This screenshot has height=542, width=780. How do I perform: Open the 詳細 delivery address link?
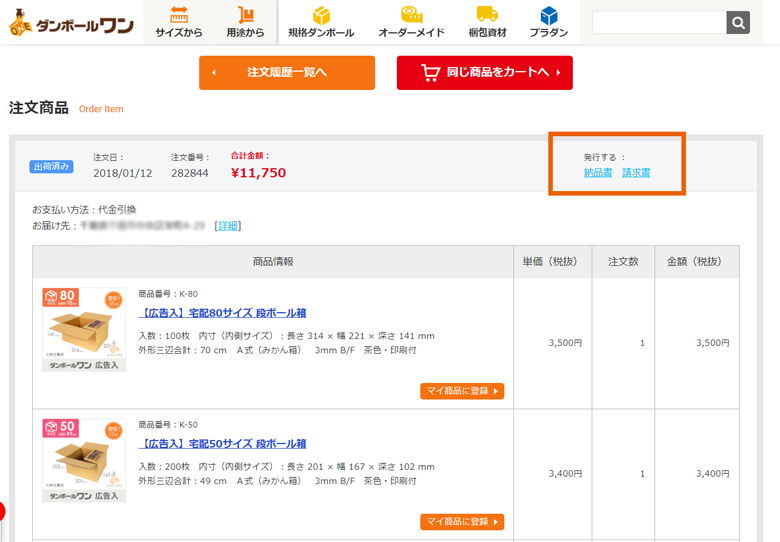[x=228, y=226]
